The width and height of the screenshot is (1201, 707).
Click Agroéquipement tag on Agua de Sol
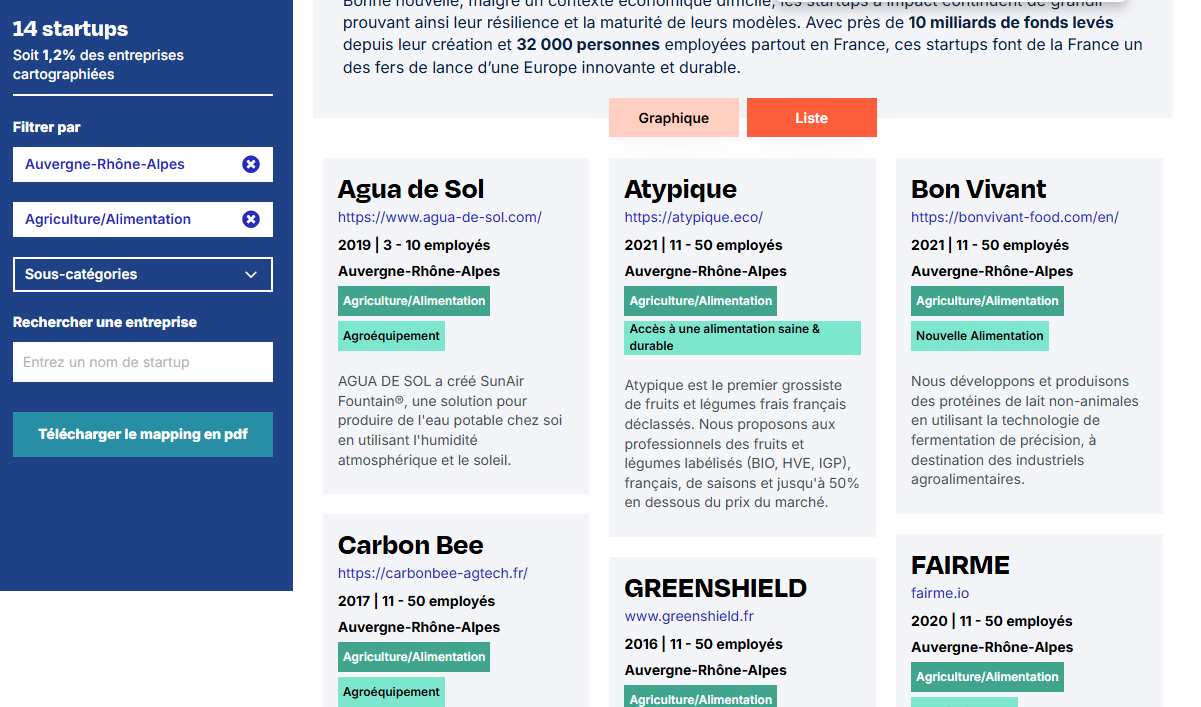click(391, 336)
